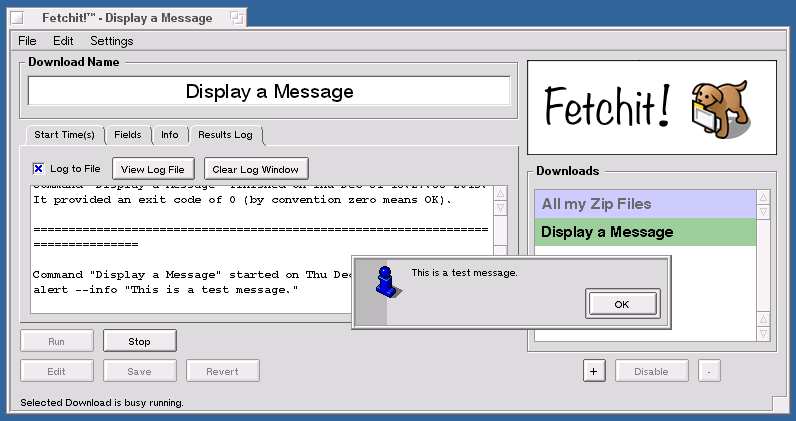The width and height of the screenshot is (796, 421).
Task: Click the window resize corner at bottom right
Action: tap(781, 404)
